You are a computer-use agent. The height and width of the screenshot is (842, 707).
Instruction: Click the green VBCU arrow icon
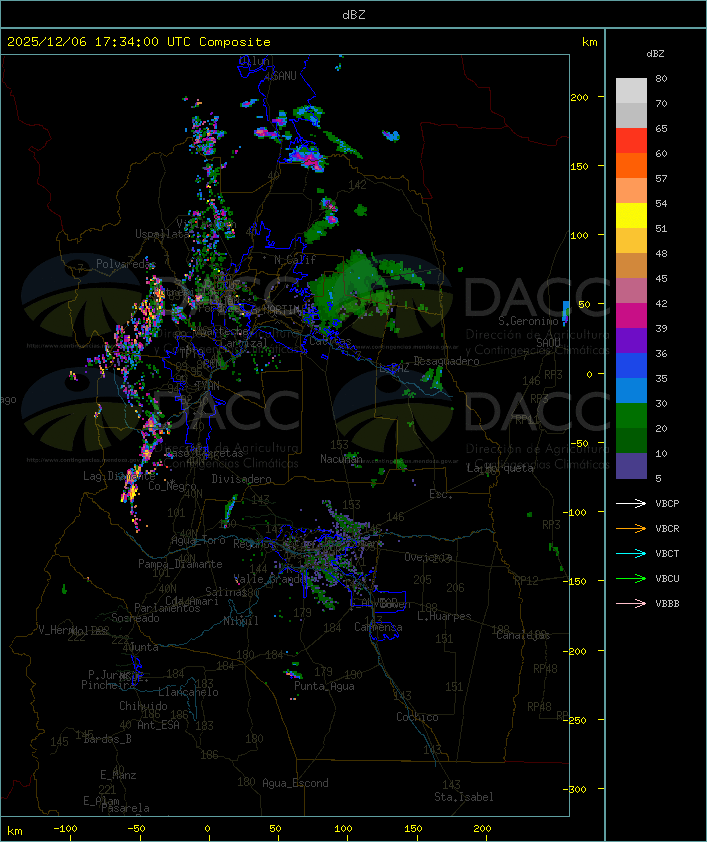631,578
